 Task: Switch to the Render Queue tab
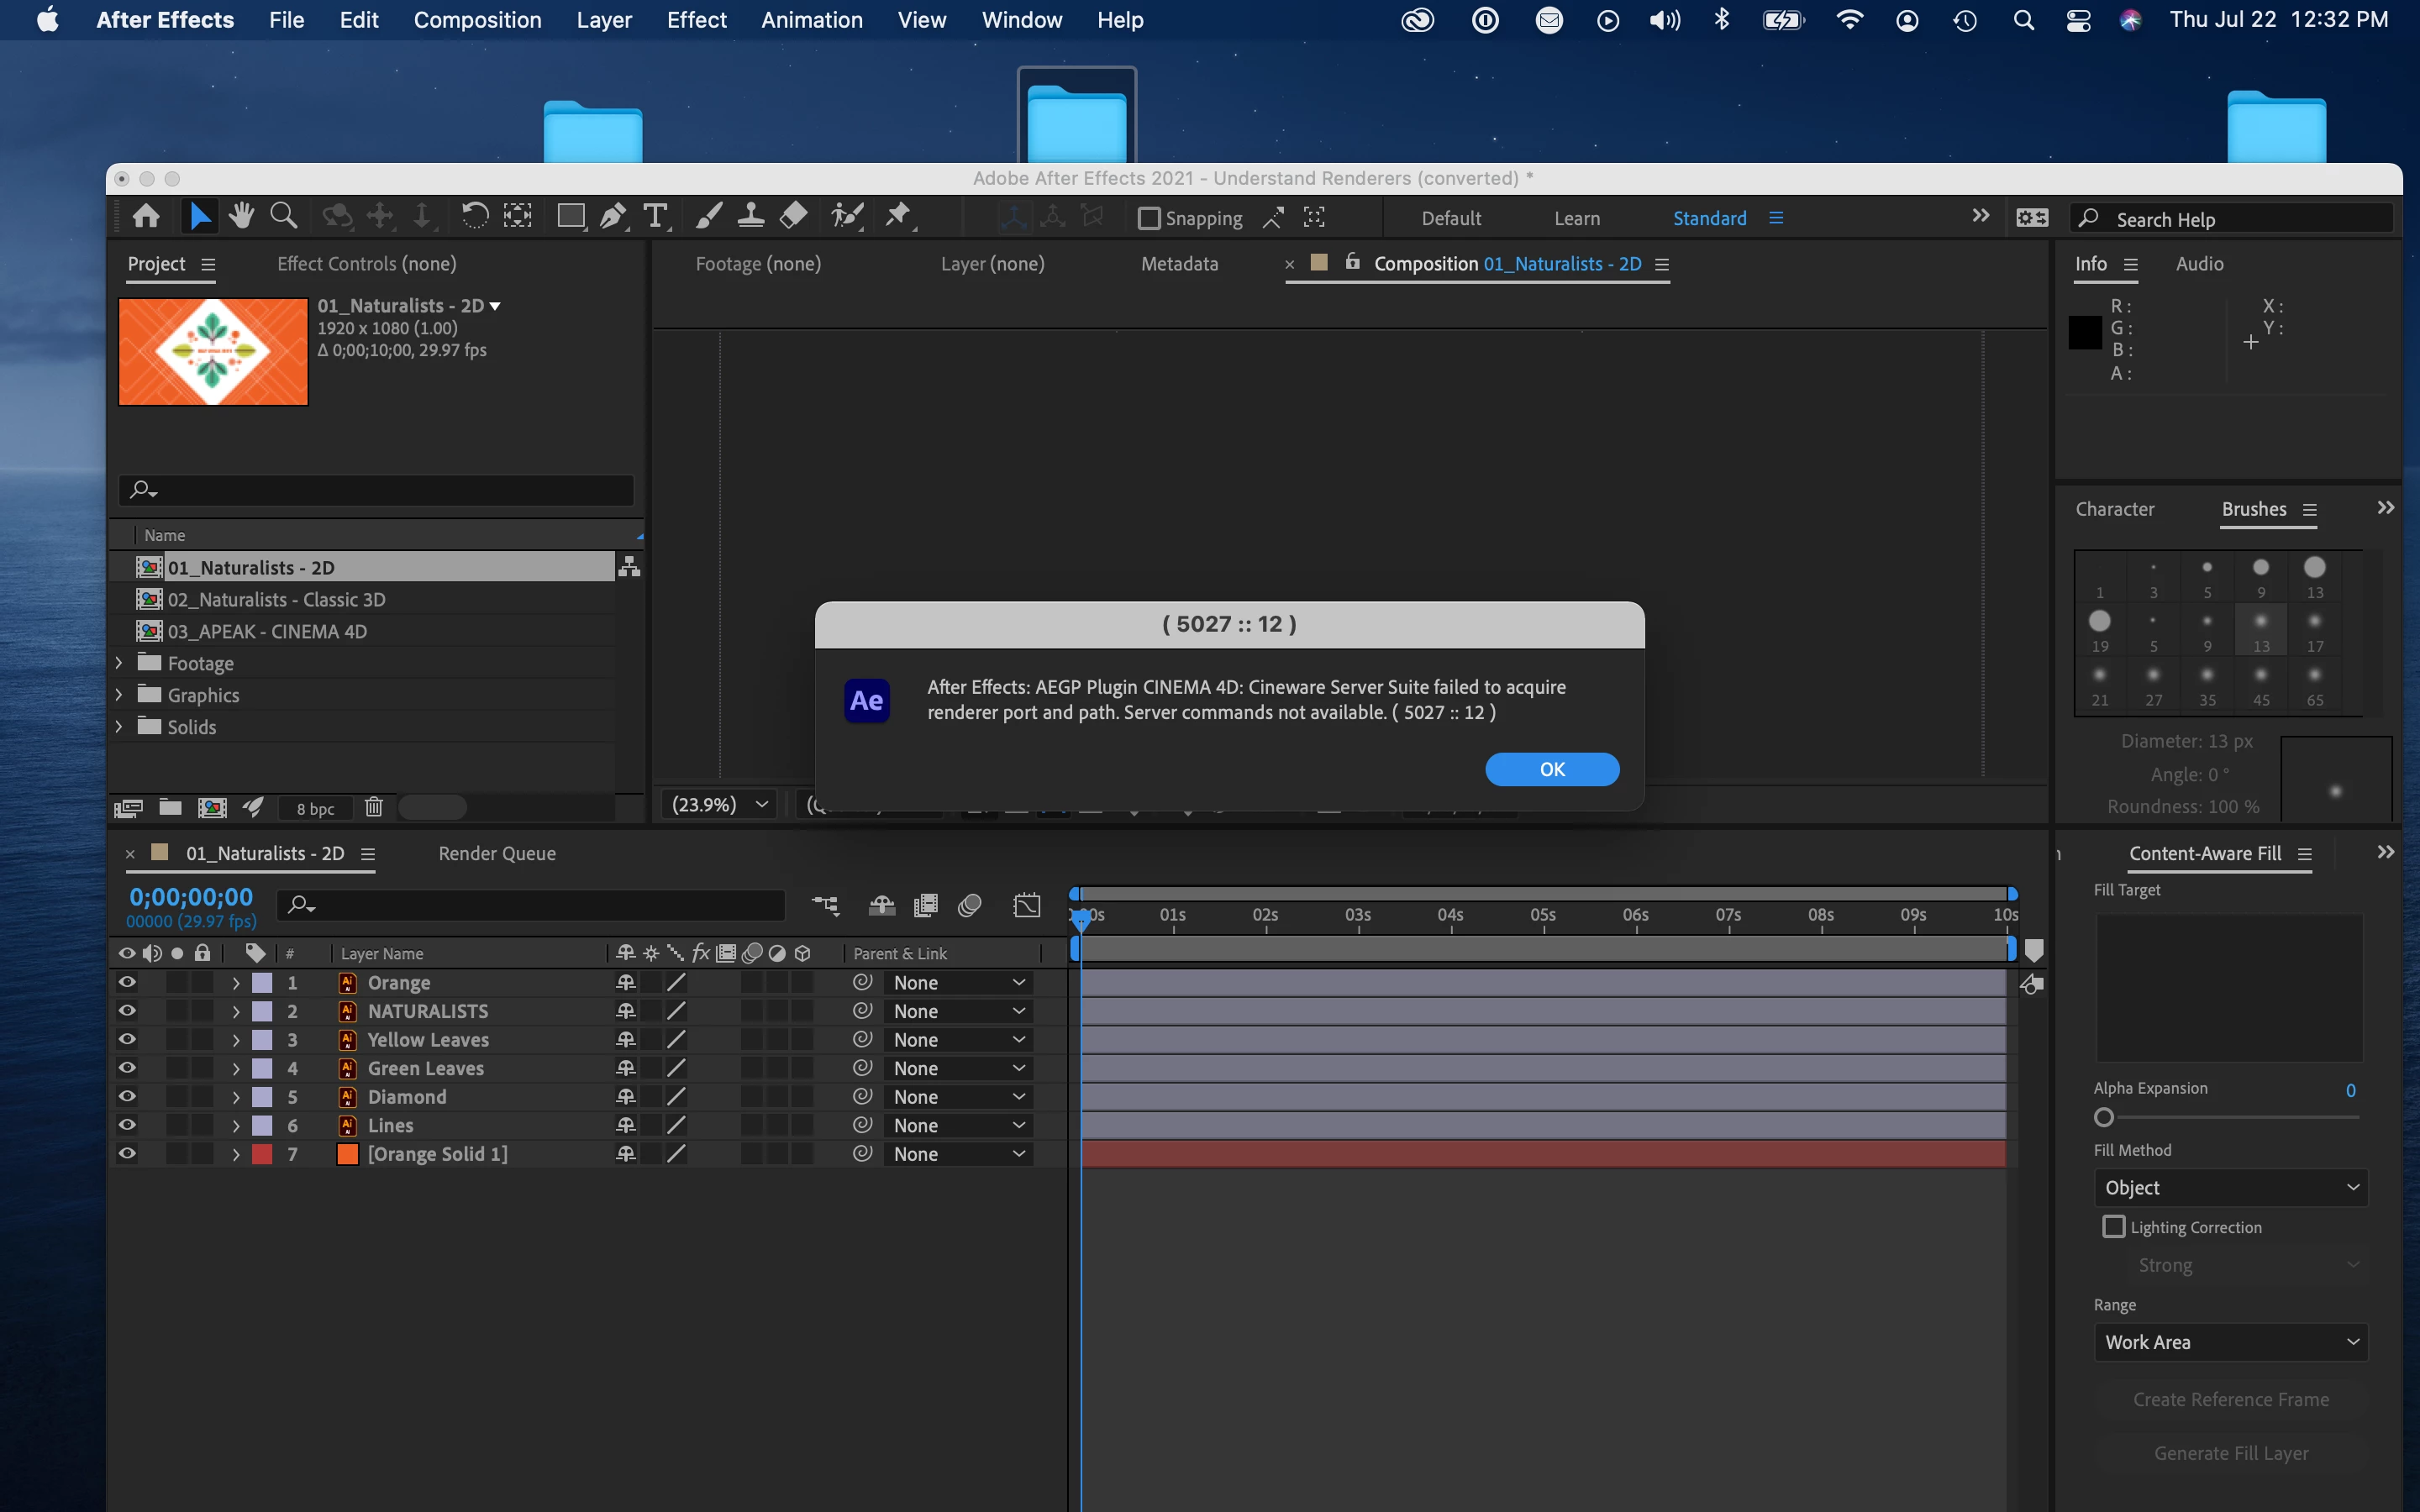(497, 853)
